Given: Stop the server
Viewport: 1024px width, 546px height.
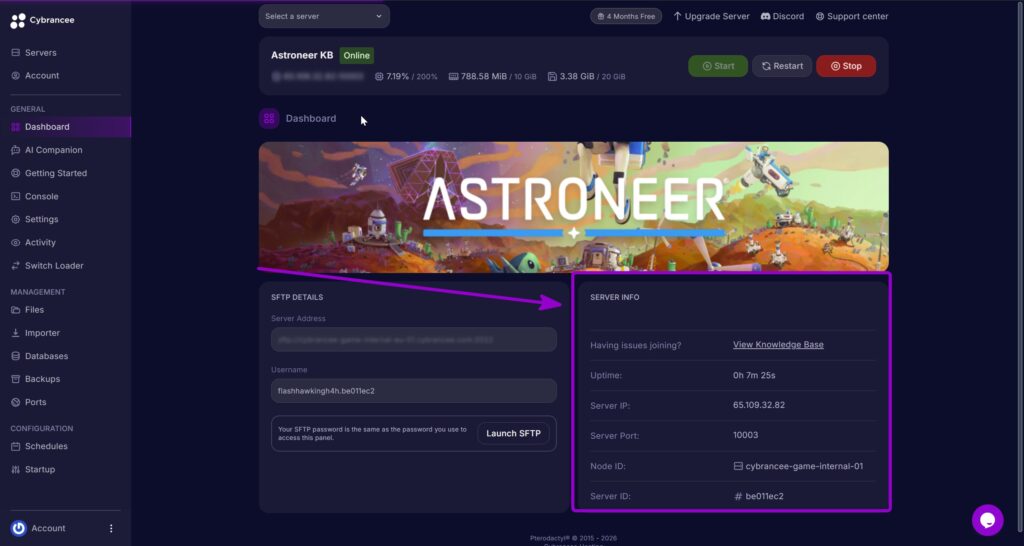Looking at the screenshot, I should 846,66.
